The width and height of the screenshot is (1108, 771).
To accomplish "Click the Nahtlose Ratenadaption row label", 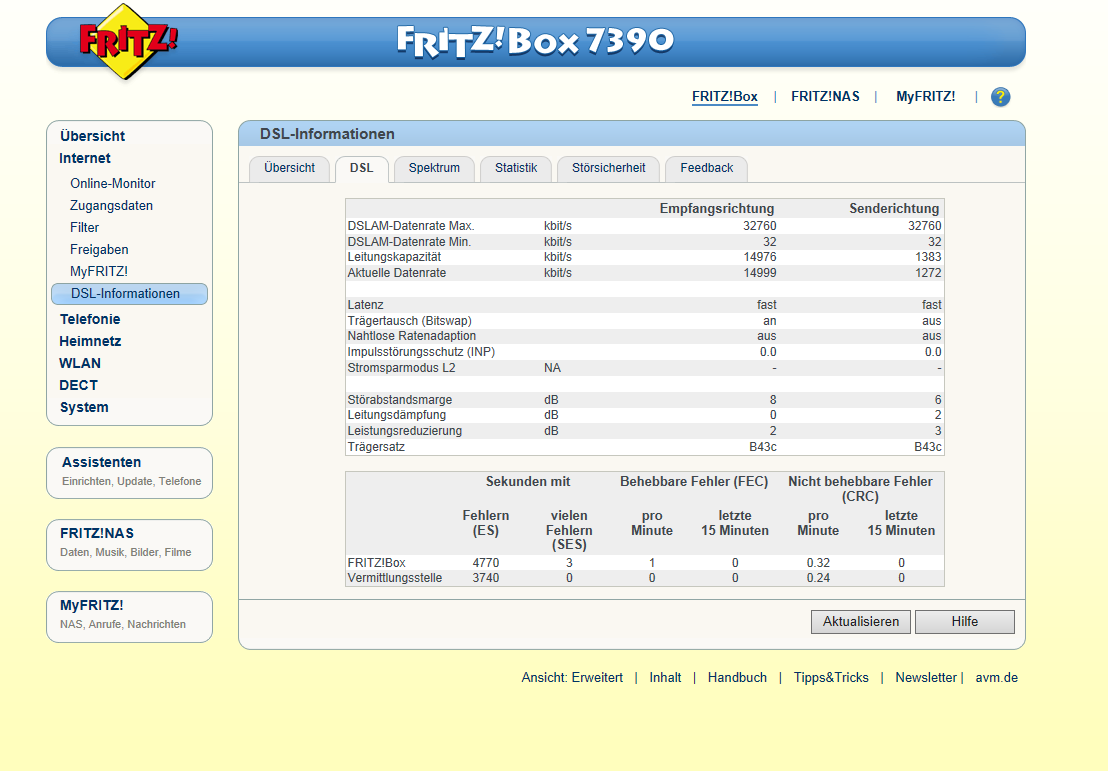I will (411, 336).
